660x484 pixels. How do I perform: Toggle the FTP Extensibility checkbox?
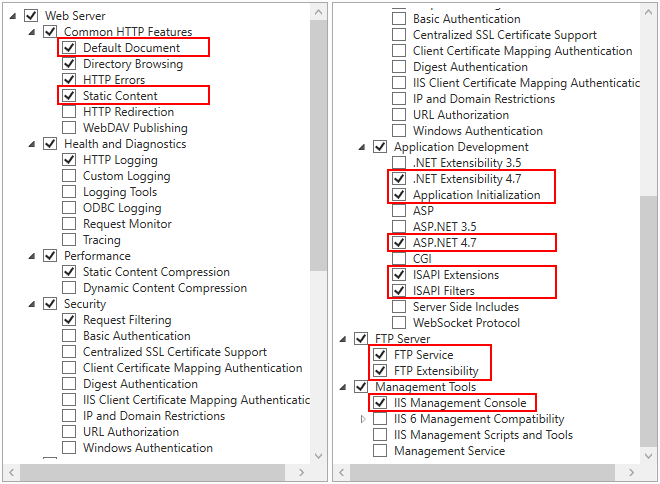[x=380, y=371]
